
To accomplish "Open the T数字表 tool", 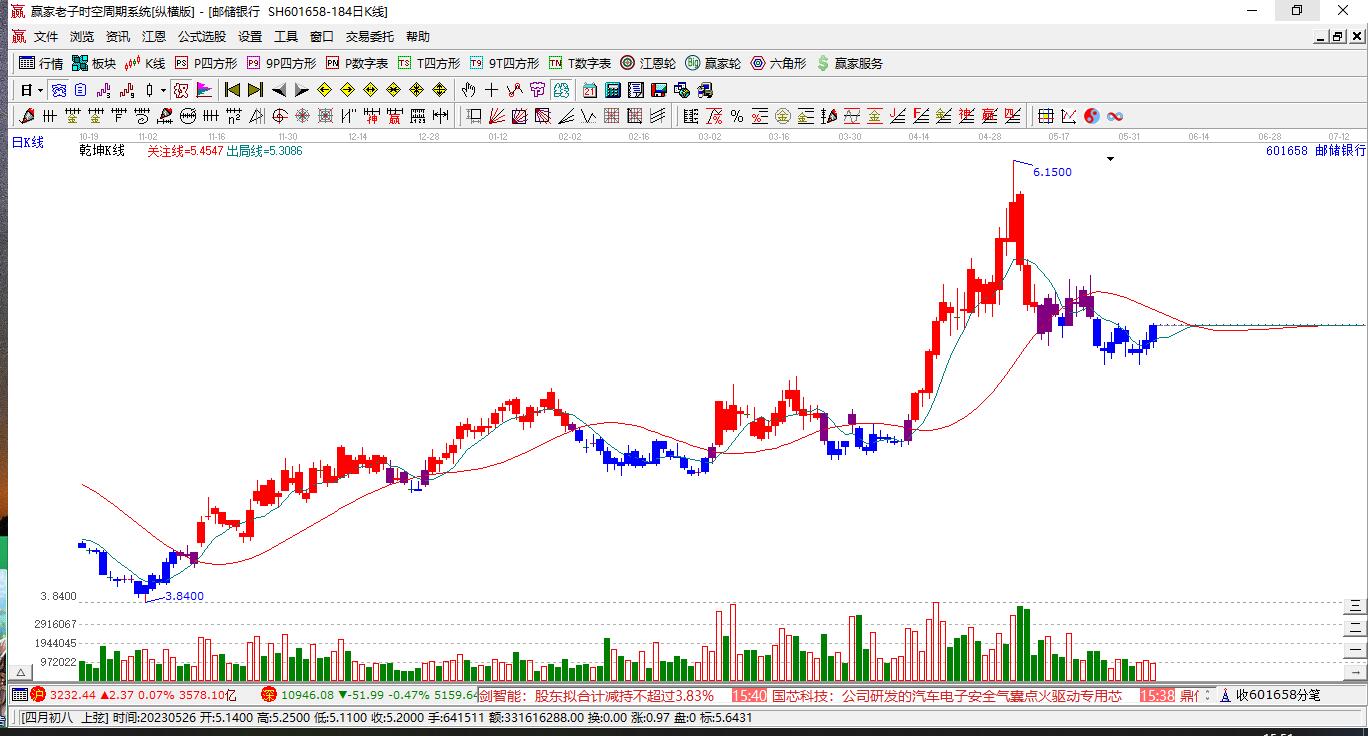I will (x=579, y=63).
